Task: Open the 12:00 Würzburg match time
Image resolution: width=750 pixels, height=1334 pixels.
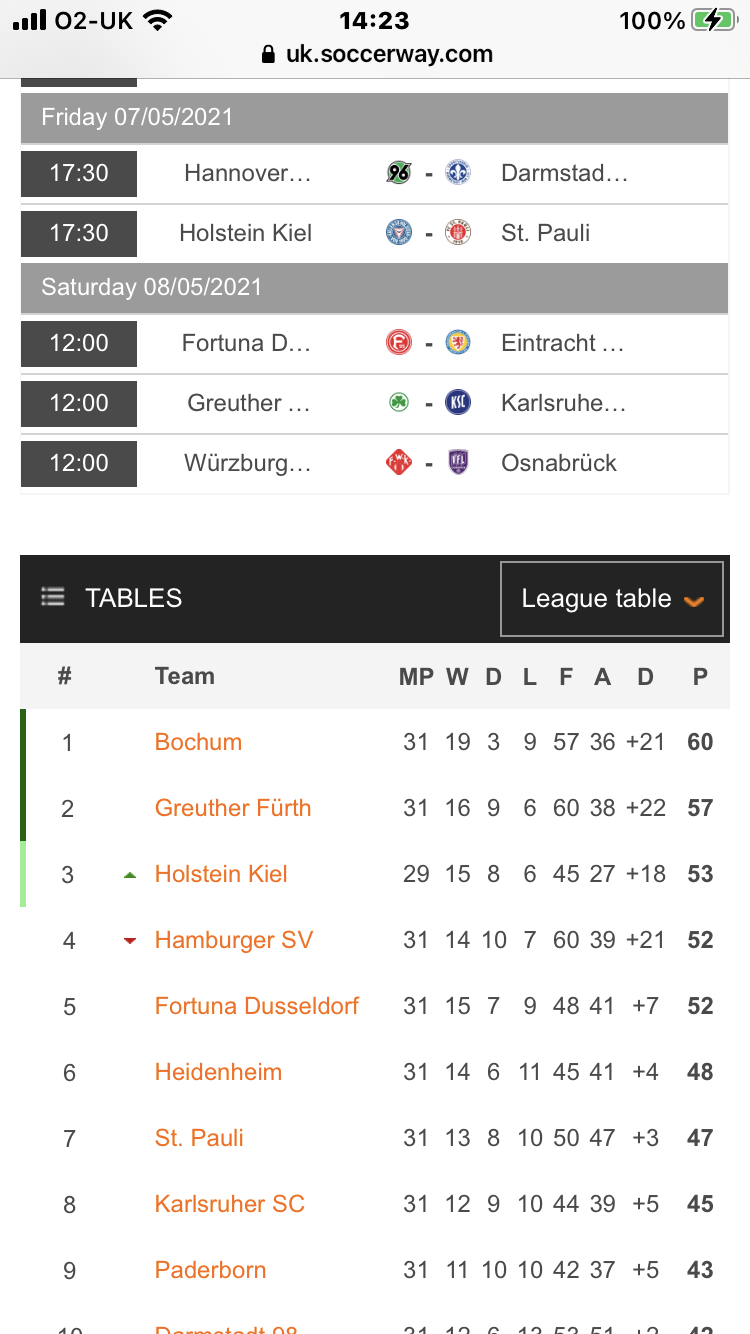Action: pyautogui.click(x=79, y=463)
